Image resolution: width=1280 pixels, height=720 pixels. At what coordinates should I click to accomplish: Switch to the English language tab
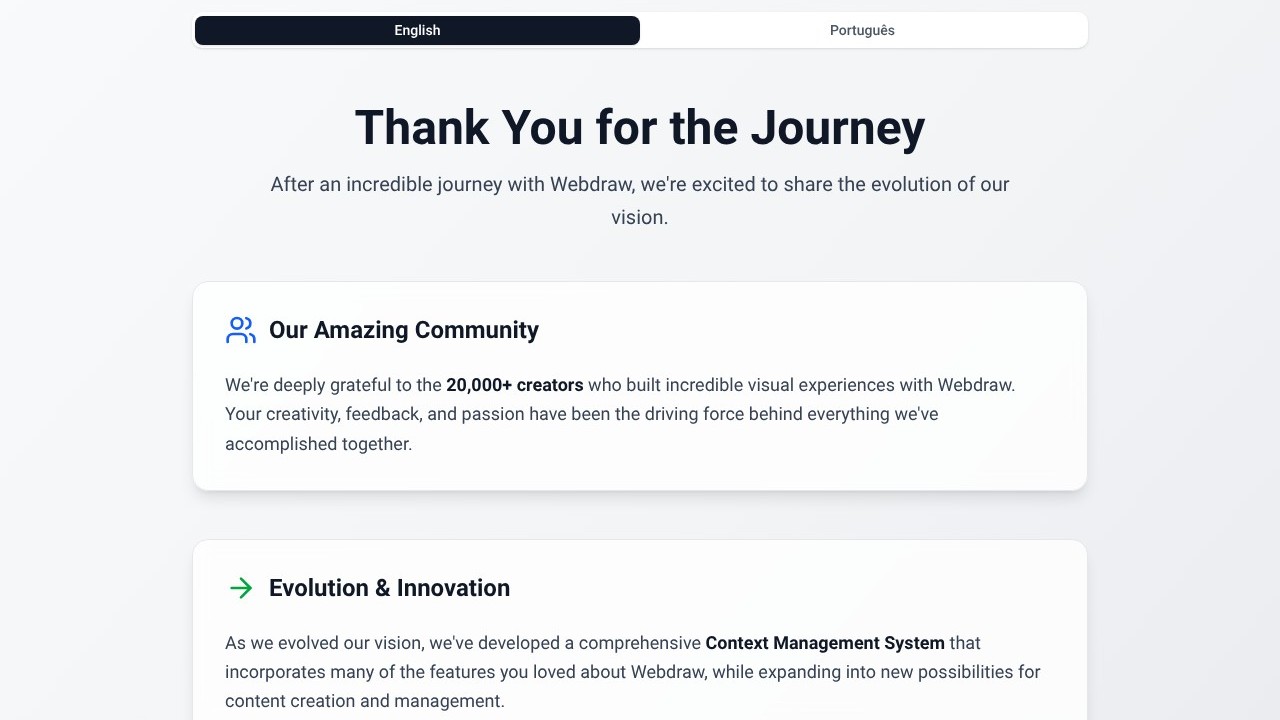417,30
